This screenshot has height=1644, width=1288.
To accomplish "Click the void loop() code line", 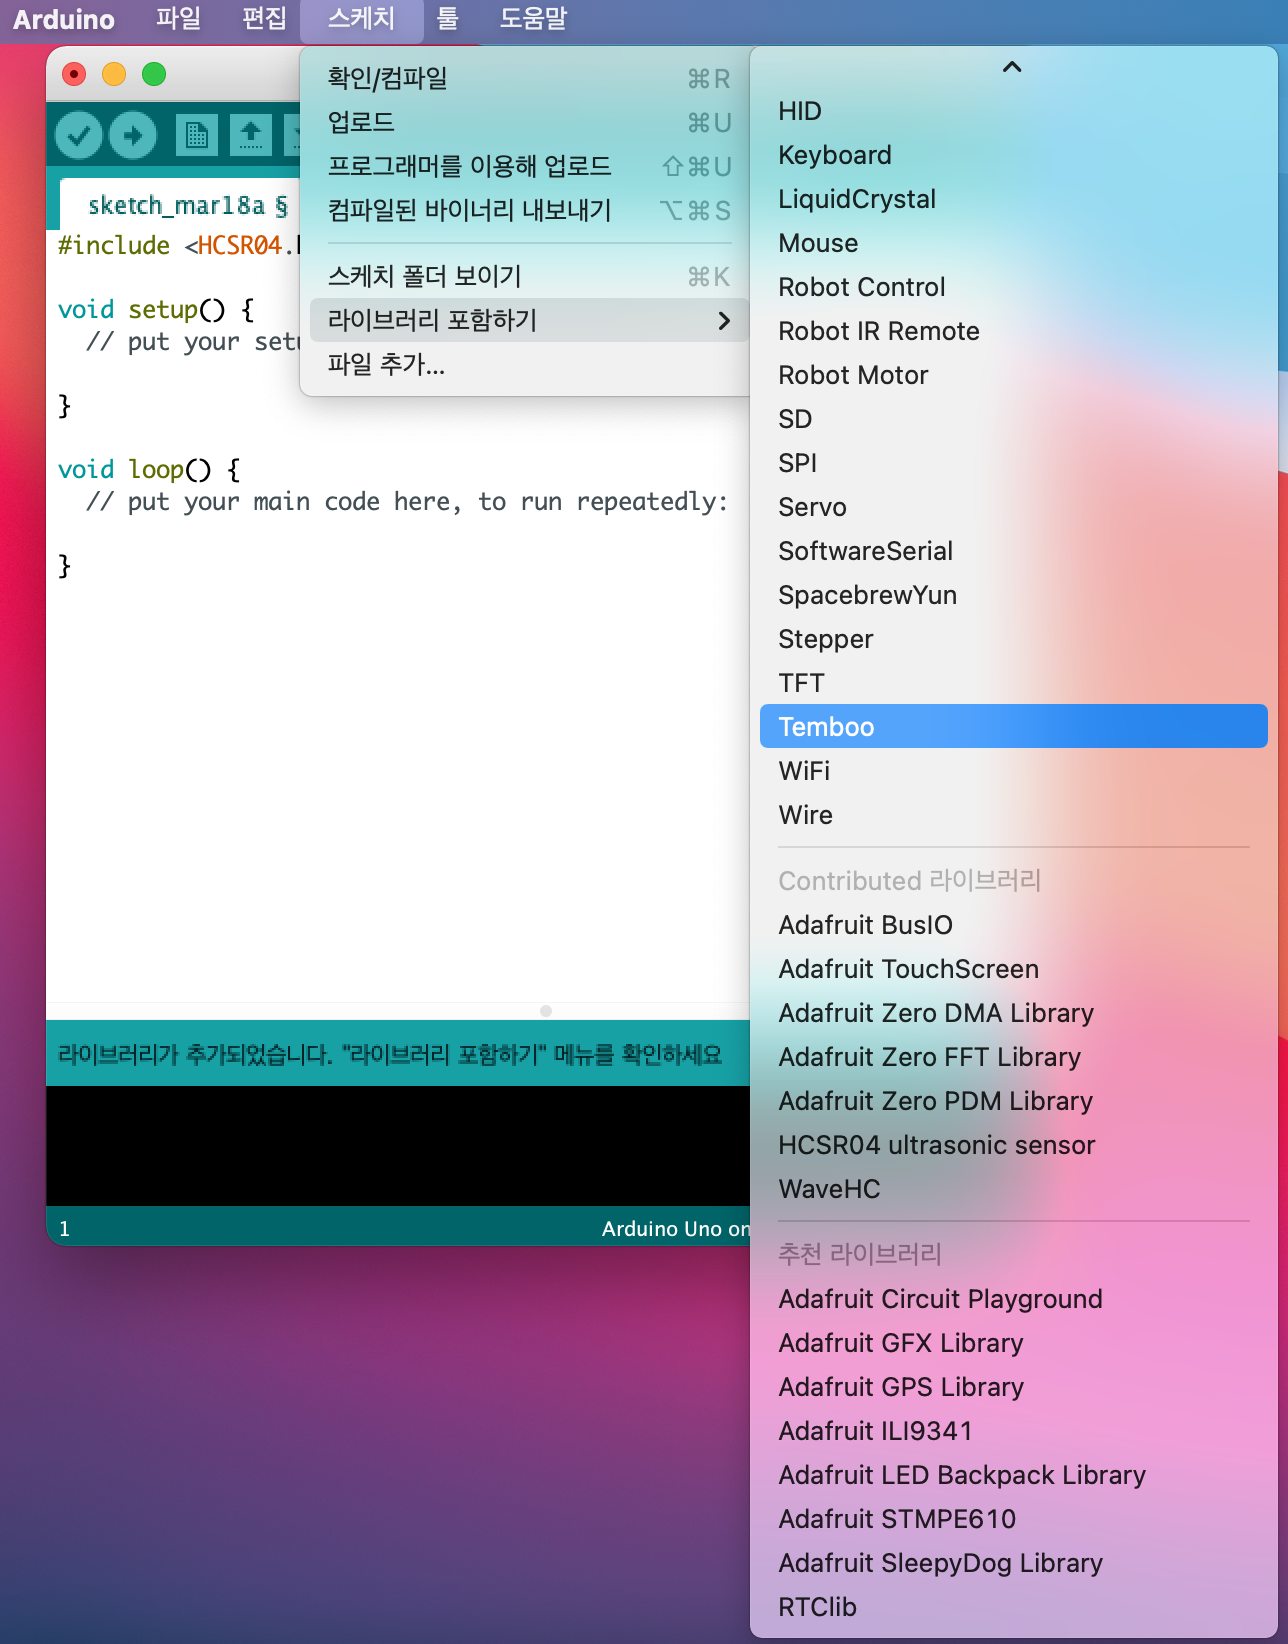I will point(149,470).
